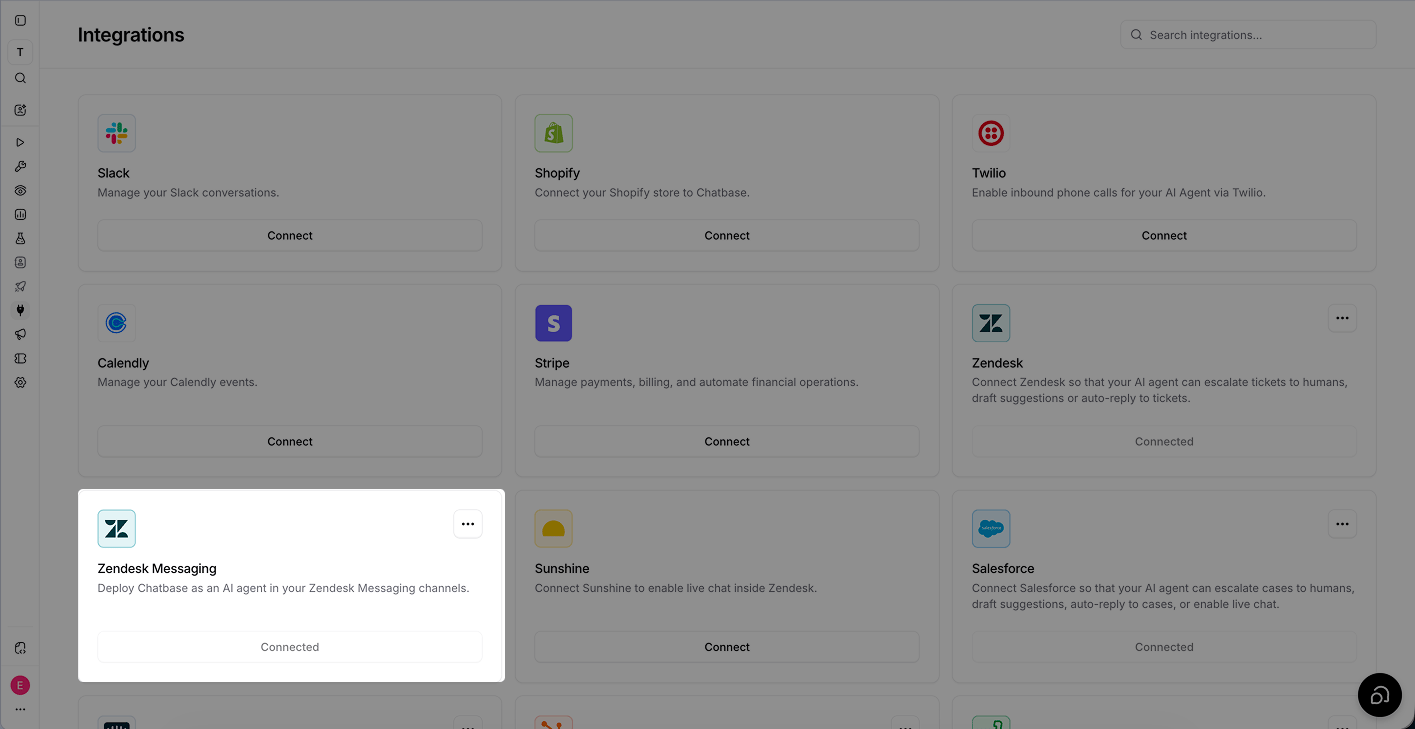The height and width of the screenshot is (729, 1415).
Task: Click Connected button under Zendesk ticket card
Action: 1164,442
